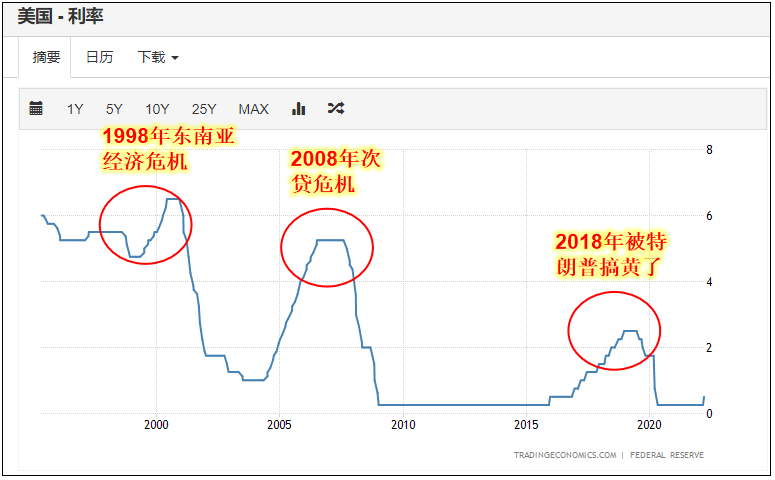Switch to the 摘要 tab

[46, 57]
